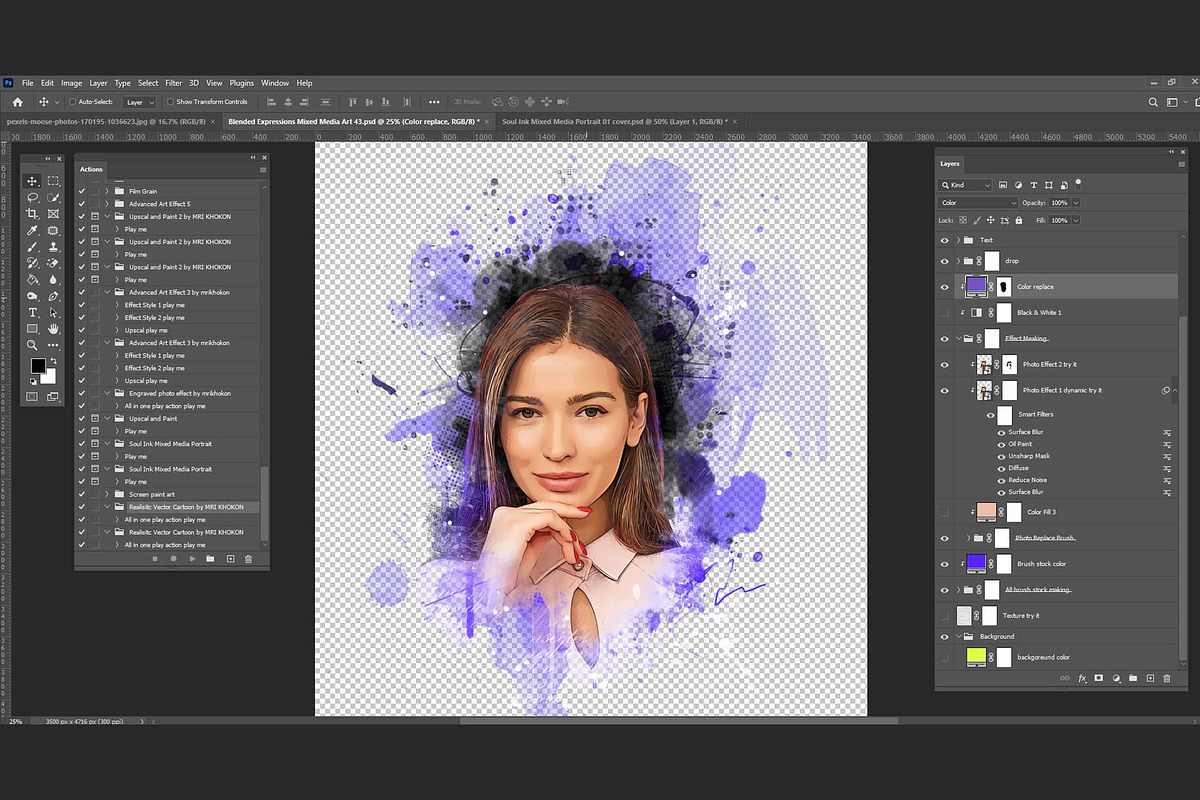The image size is (1200, 800).
Task: Delete layer using Layers panel trash icon
Action: (1166, 678)
